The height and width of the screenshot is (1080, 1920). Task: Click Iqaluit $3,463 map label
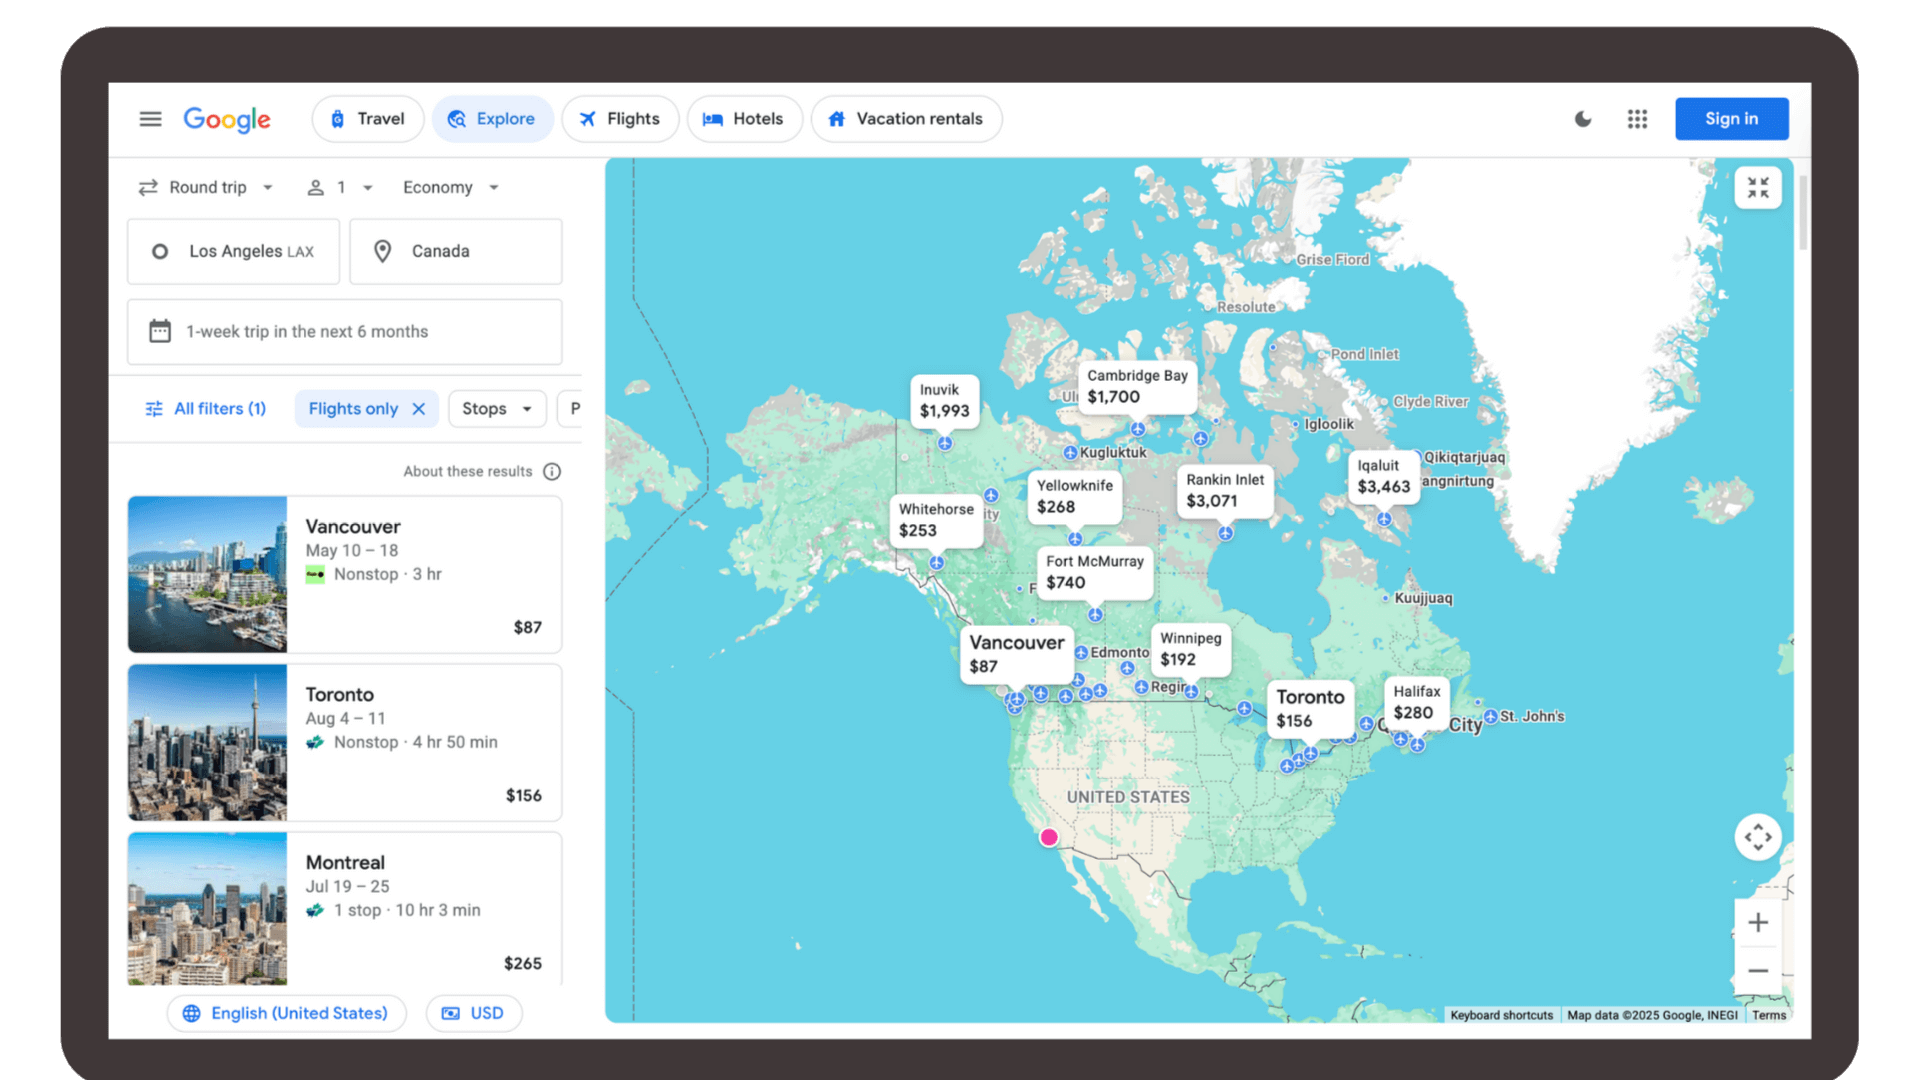1383,476
